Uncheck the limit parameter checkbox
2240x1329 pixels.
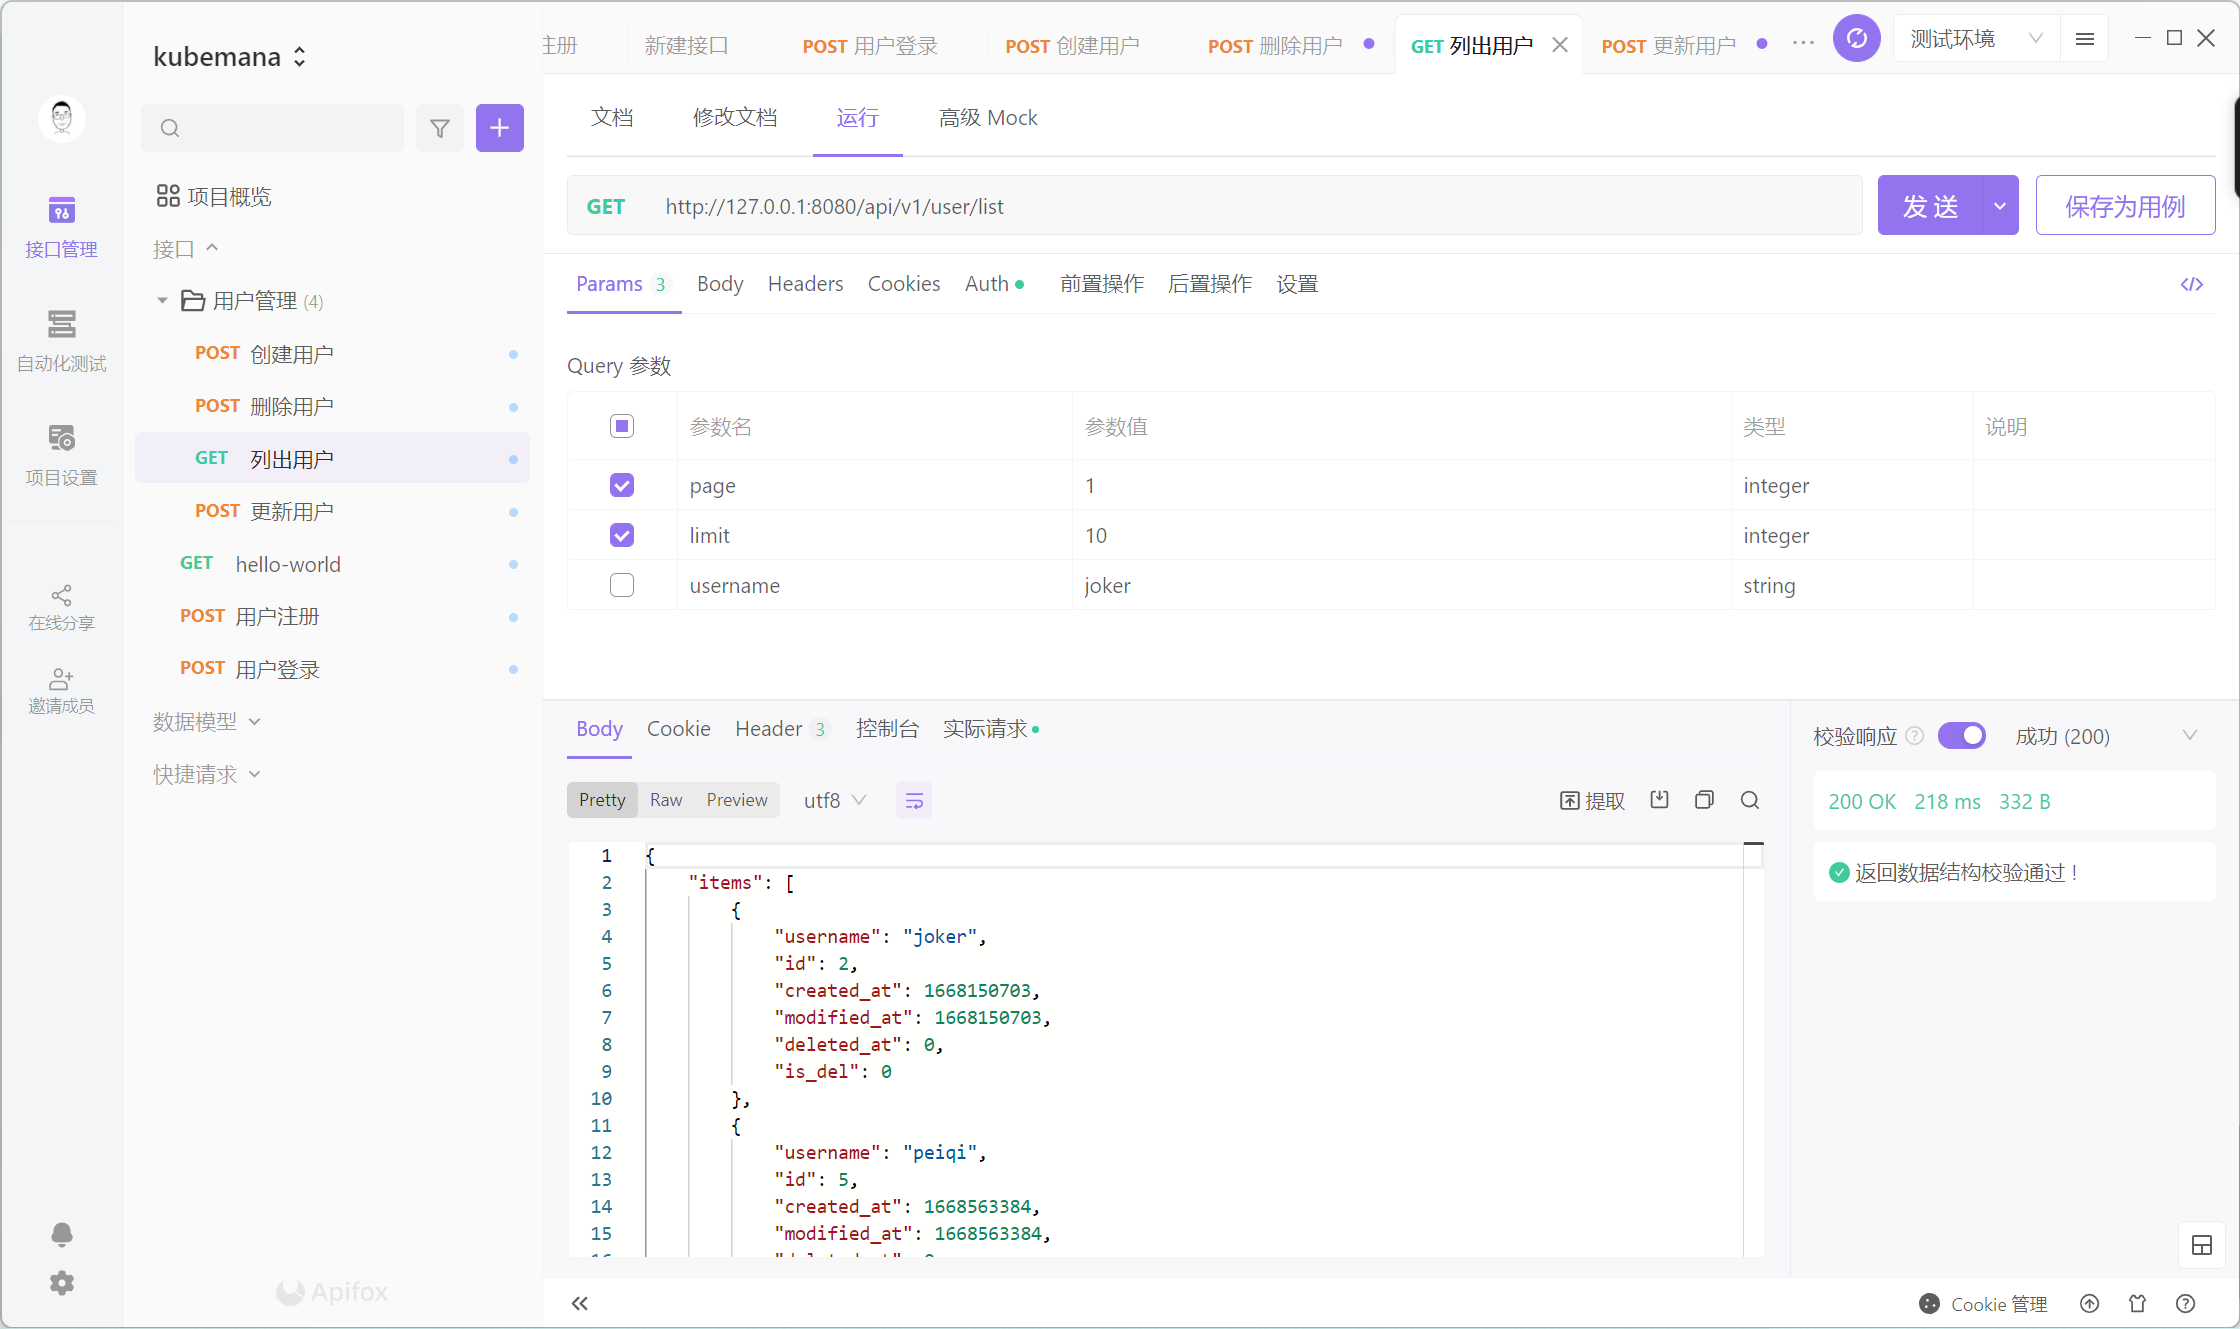(622, 535)
